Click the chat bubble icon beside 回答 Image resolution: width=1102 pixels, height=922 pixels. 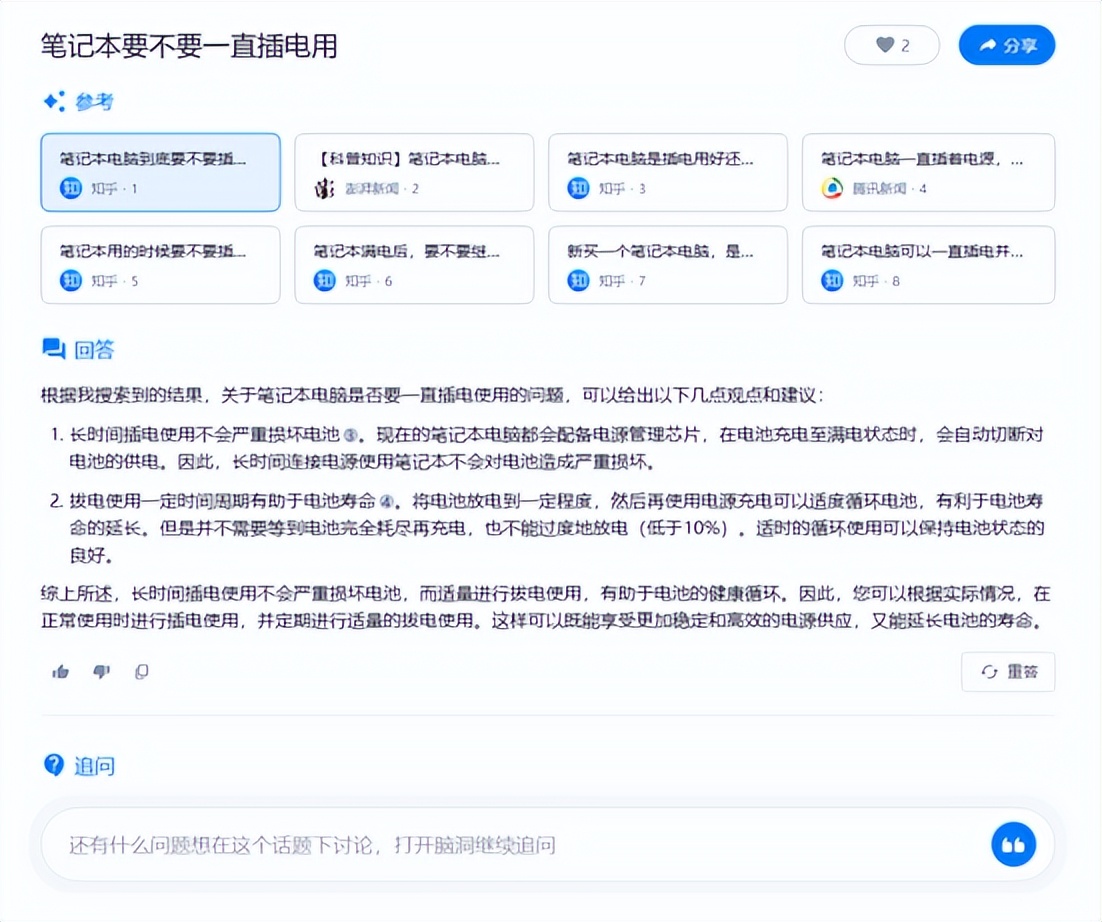[x=53, y=348]
